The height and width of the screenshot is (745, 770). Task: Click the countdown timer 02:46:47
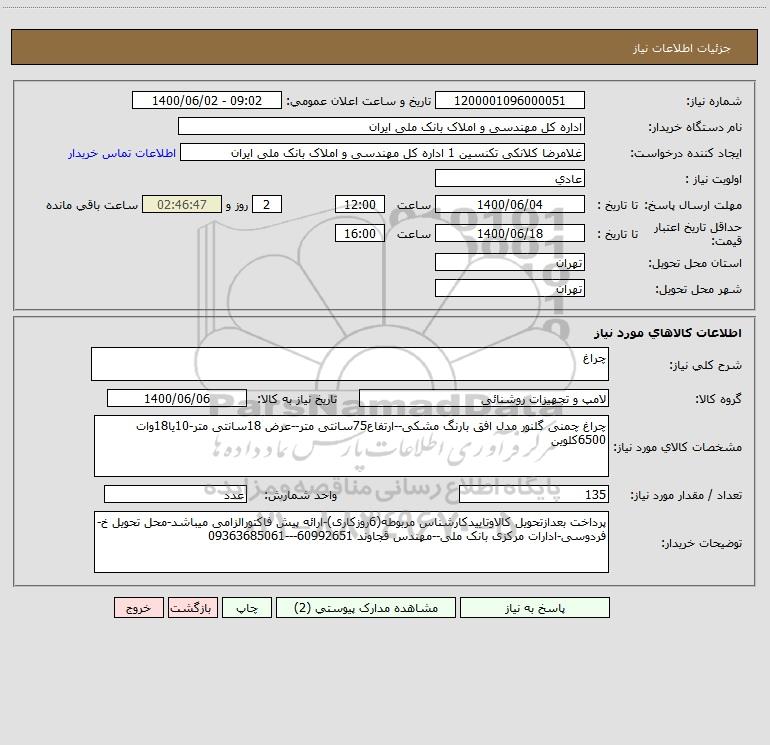(x=182, y=204)
